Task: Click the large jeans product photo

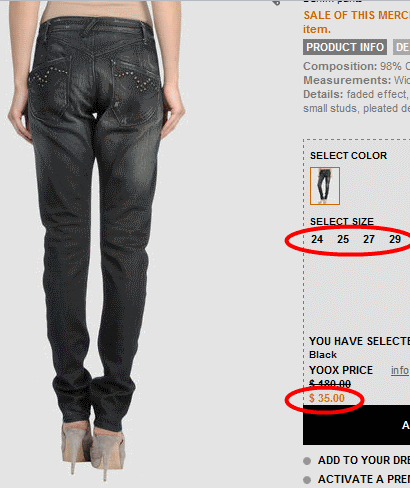Action: (97, 240)
